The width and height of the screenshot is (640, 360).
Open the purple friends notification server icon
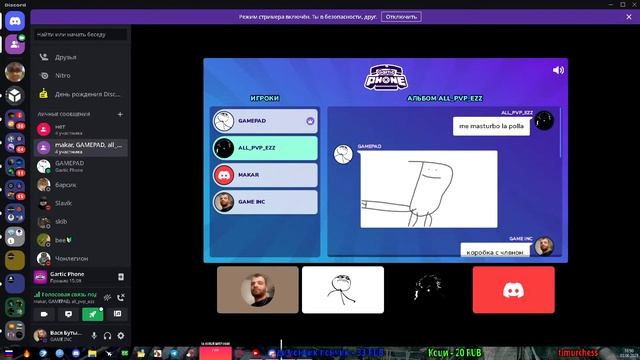click(15, 44)
